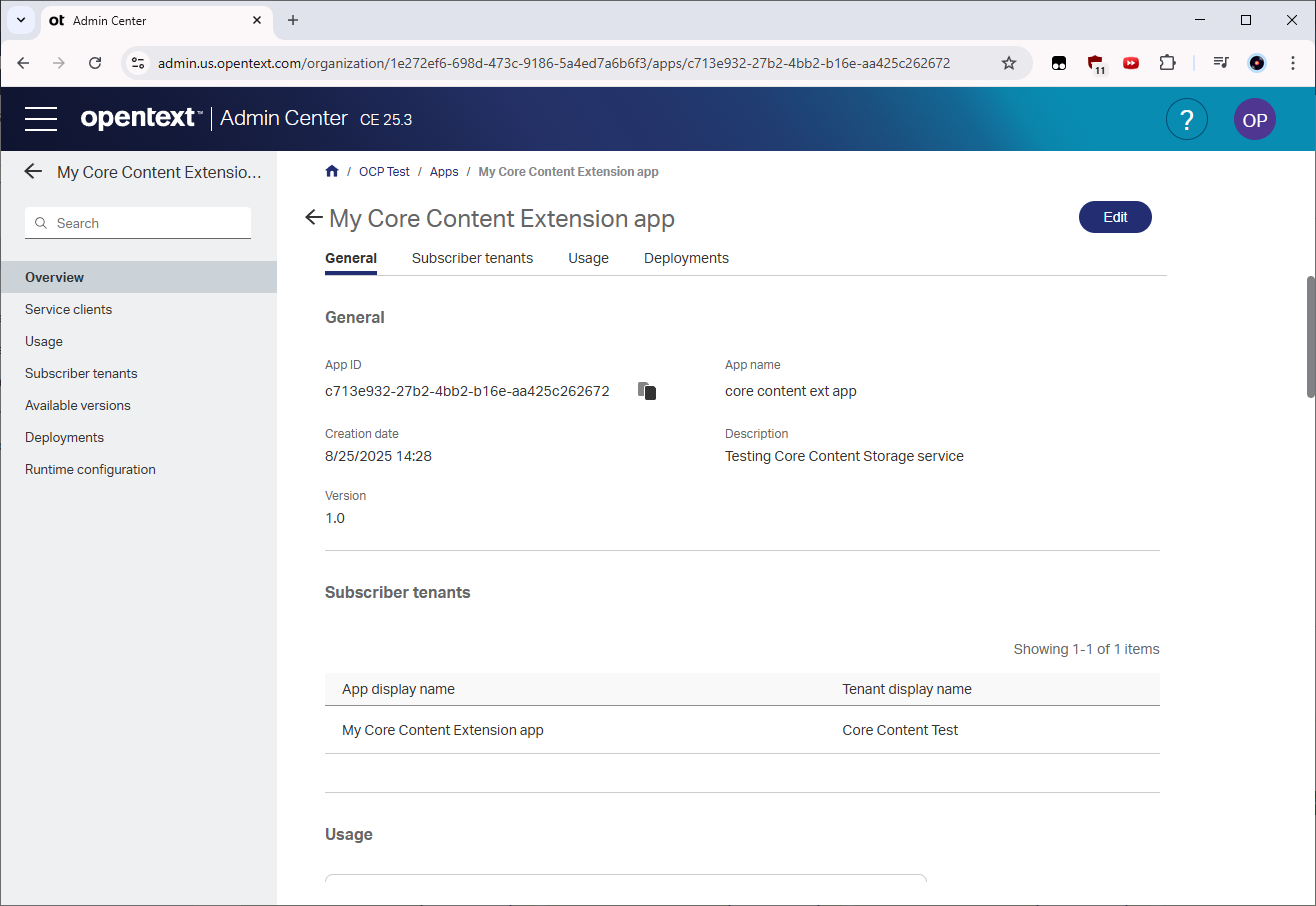Click 'Tenant display name' column header
Image resolution: width=1316 pixels, height=906 pixels.
pyautogui.click(x=907, y=689)
